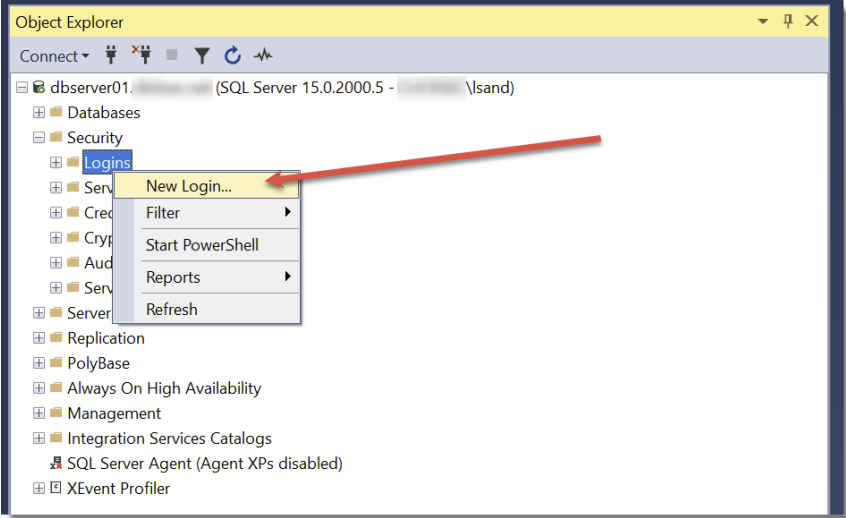Select the dbserver01 server icon
The width and height of the screenshot is (846, 518).
tap(39, 87)
